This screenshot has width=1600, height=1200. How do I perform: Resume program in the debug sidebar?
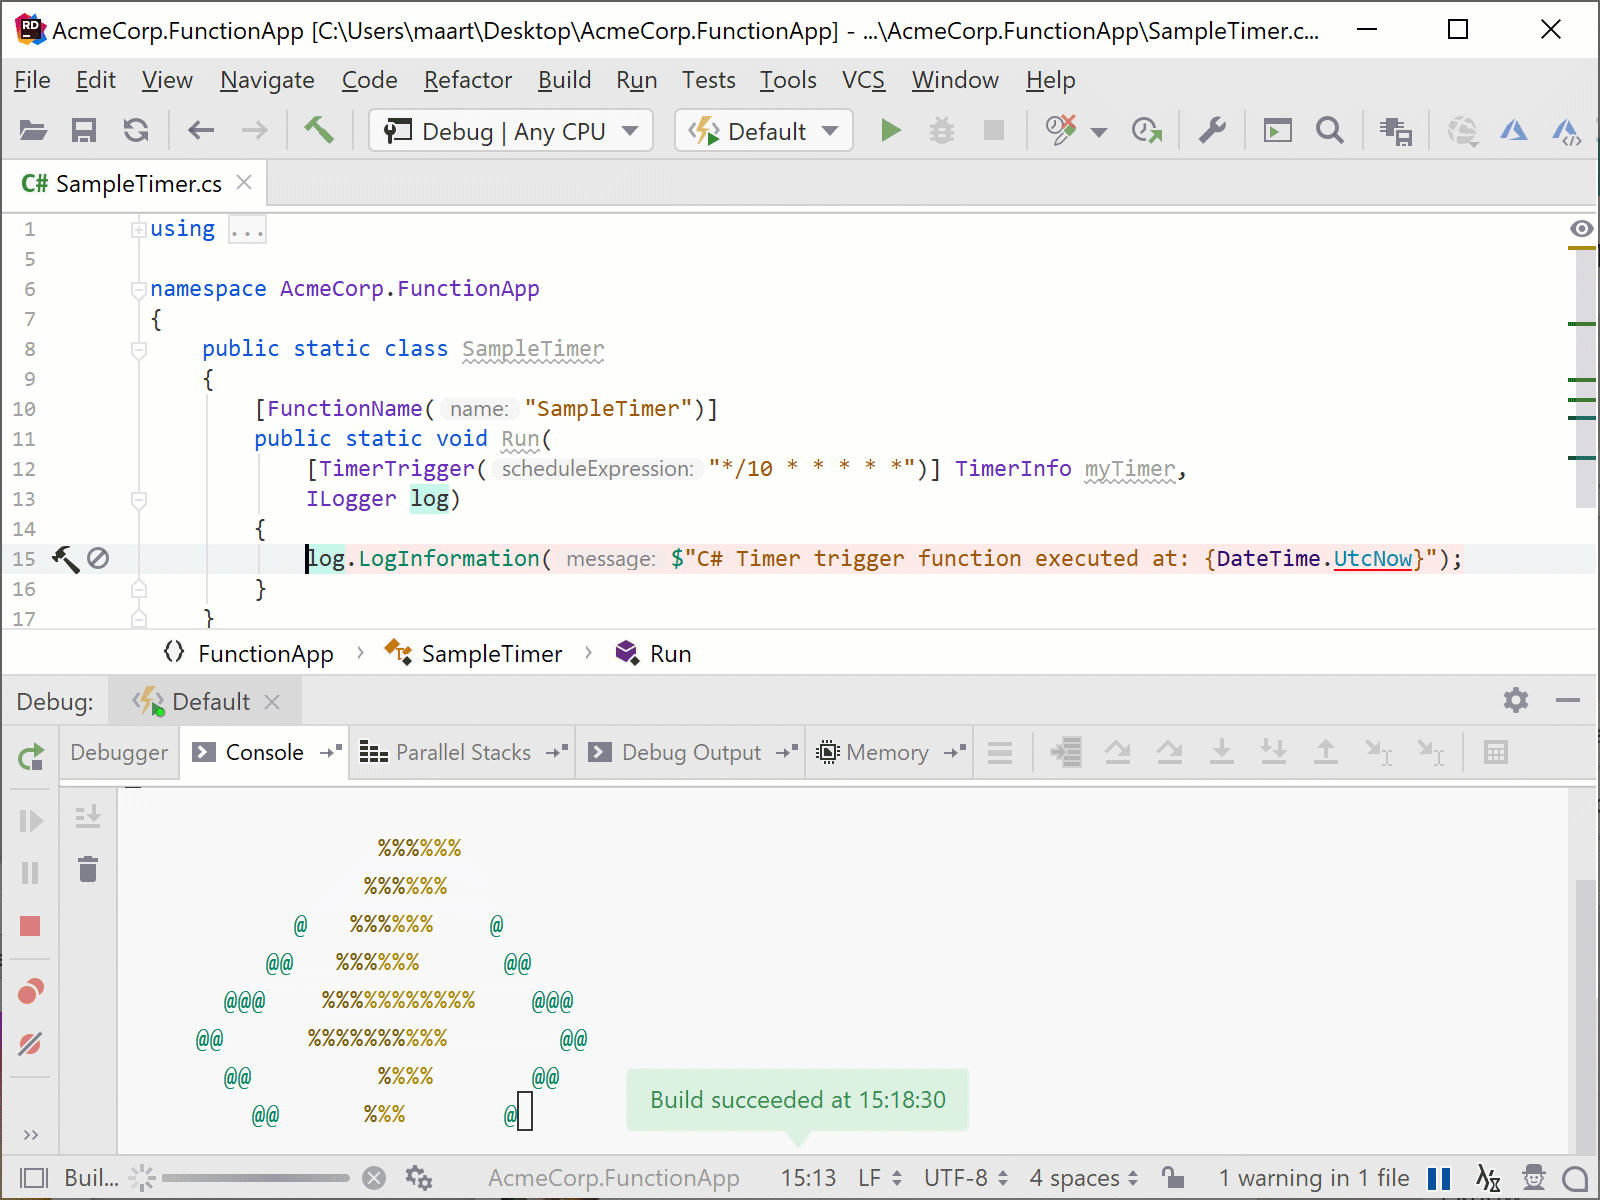[31, 821]
